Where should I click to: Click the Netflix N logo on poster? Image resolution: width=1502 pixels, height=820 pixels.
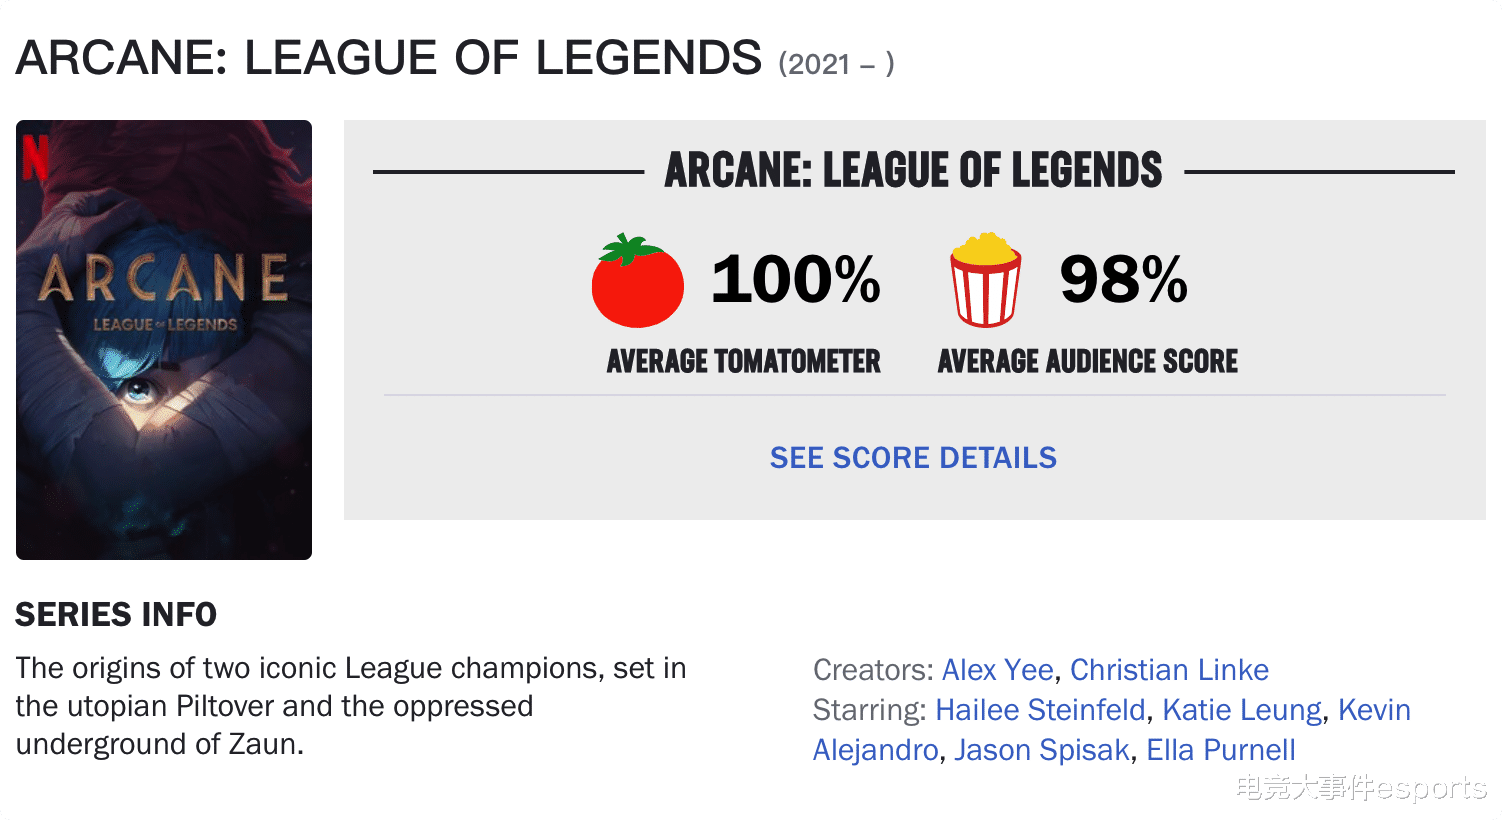[35, 157]
